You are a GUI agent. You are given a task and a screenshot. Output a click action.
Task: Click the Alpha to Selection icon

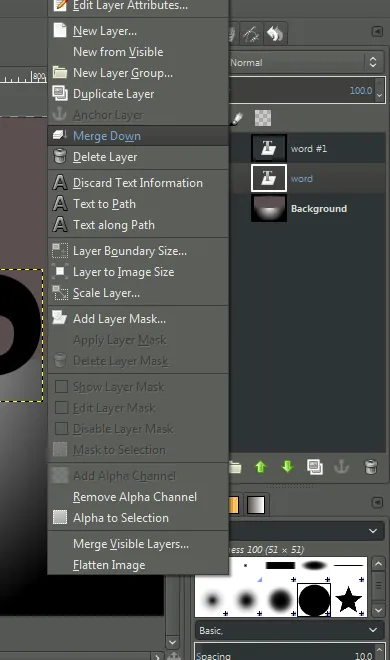tap(60, 517)
